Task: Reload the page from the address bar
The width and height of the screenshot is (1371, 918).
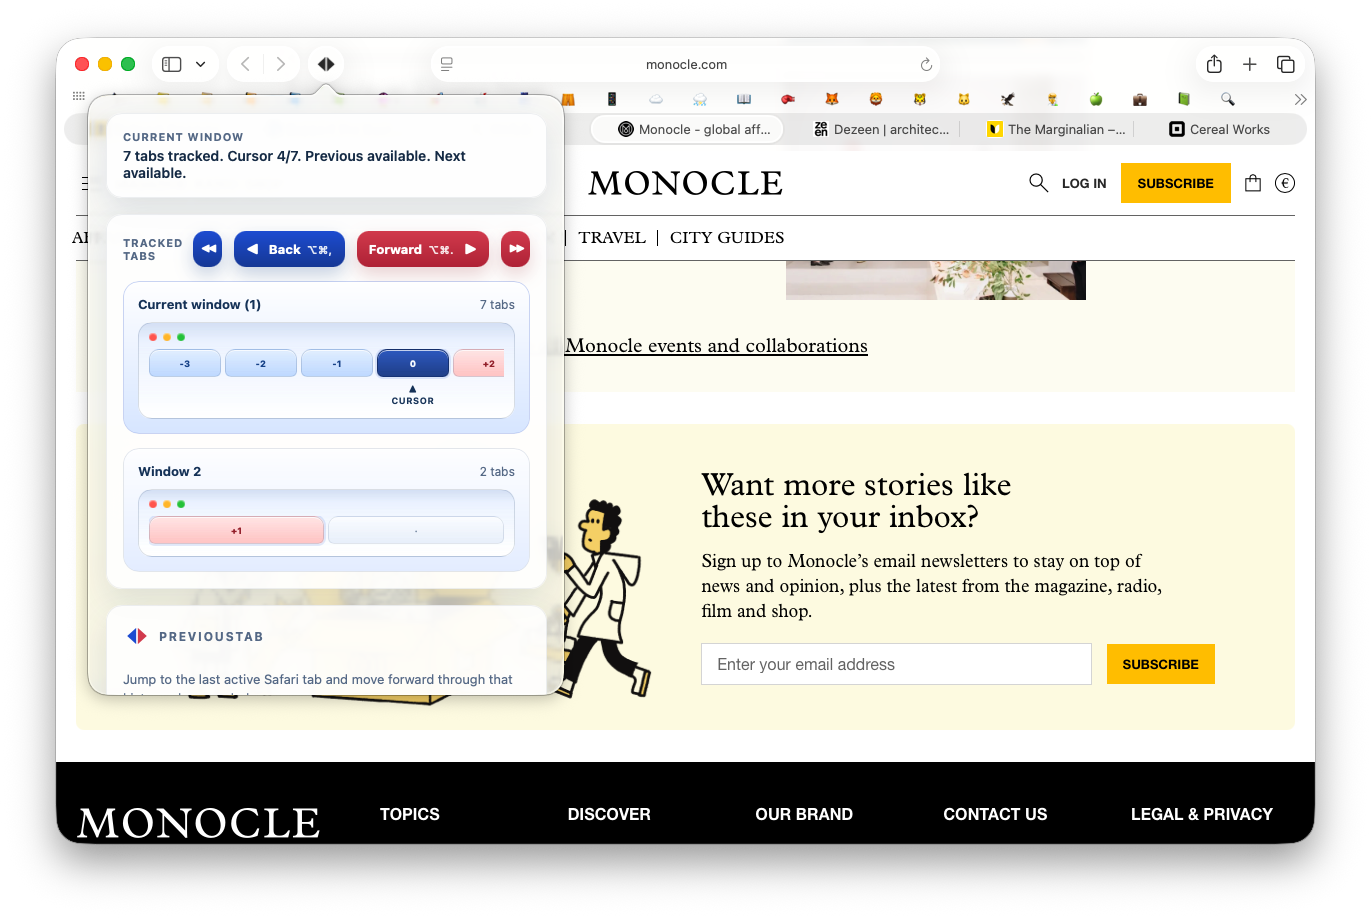Action: click(x=926, y=64)
